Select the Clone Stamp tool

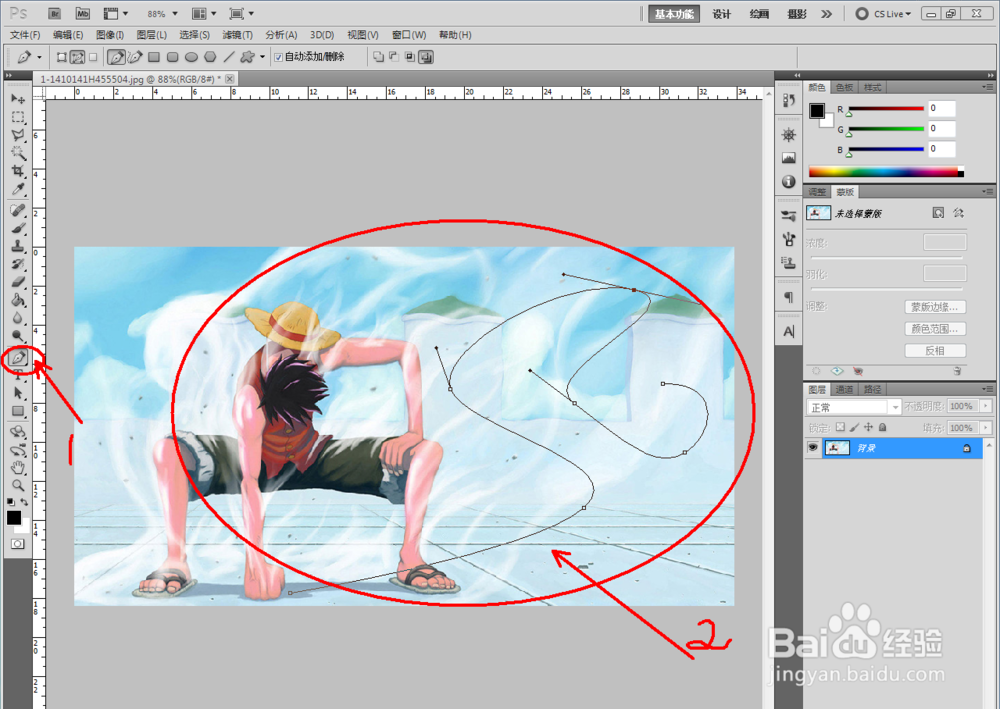(18, 246)
